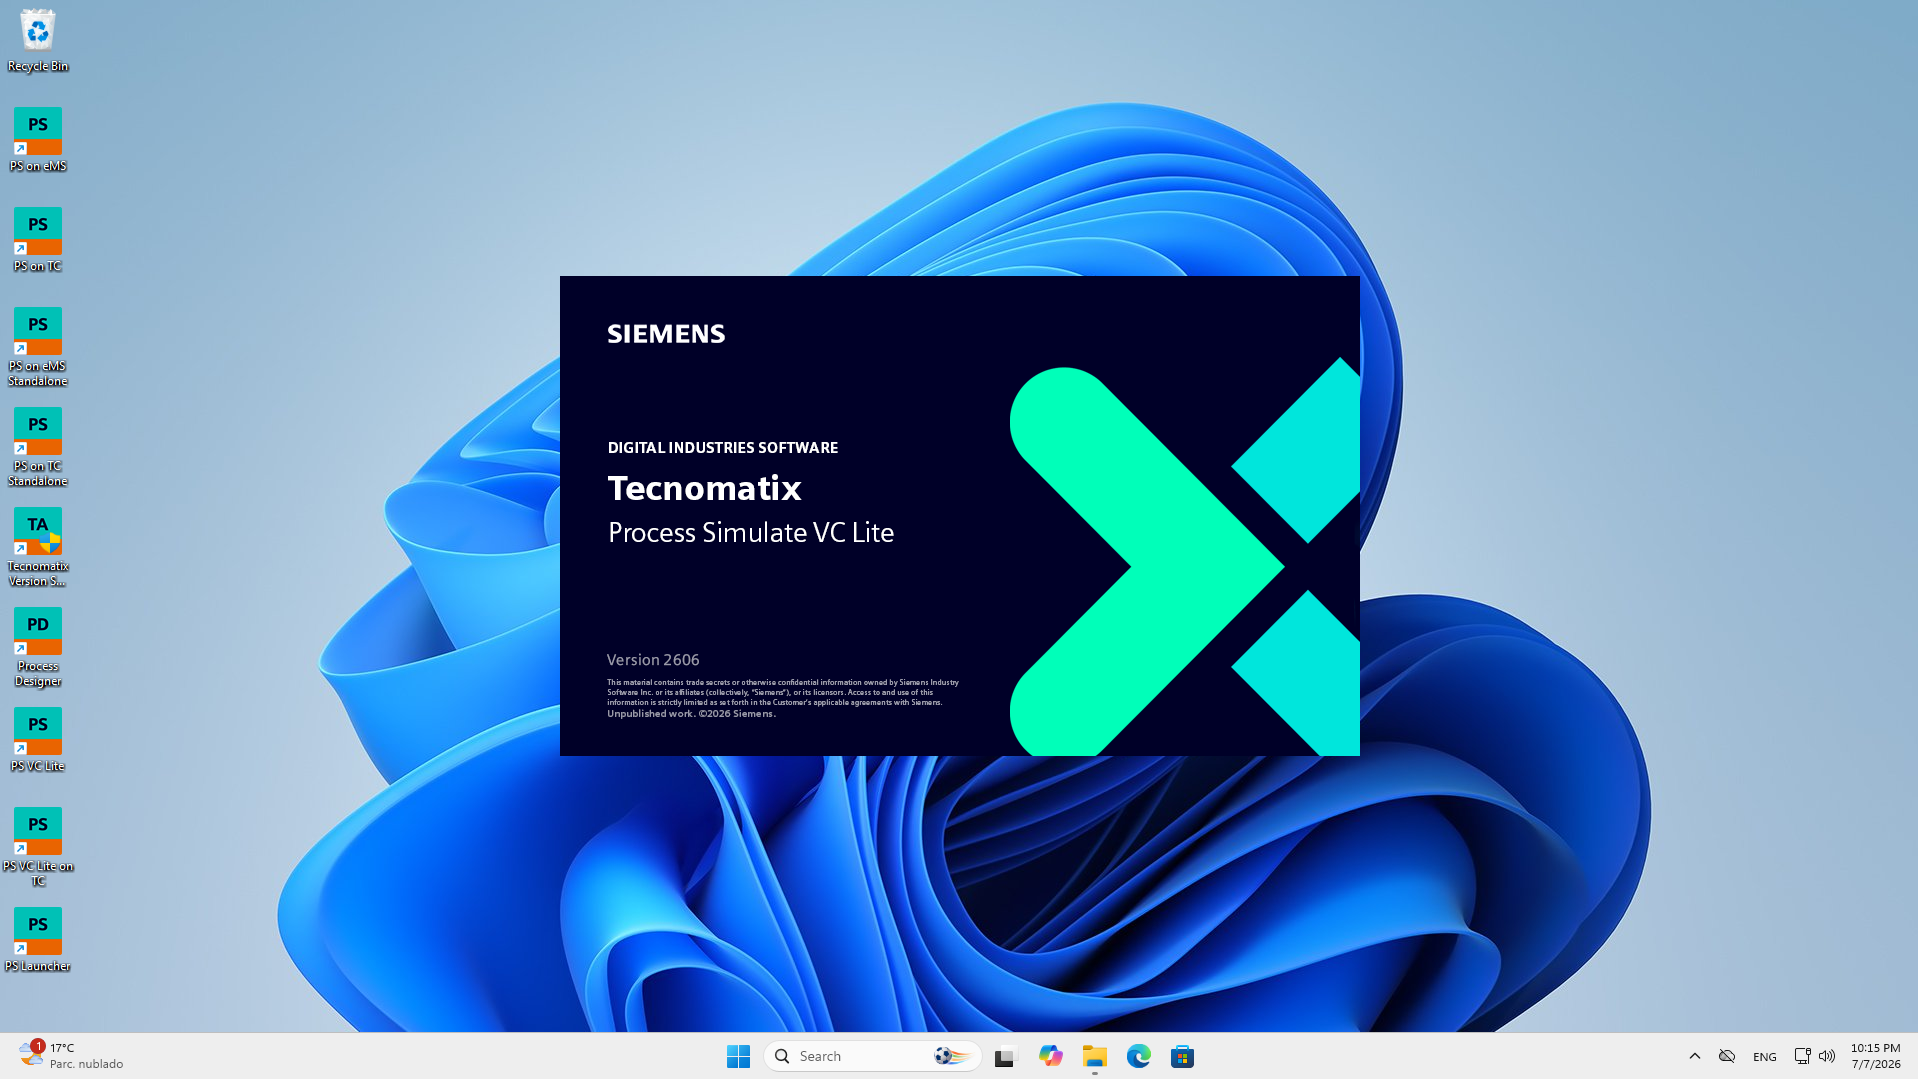Open the Recycle Bin desktop icon
Screen dimensions: 1918x1079
click(x=38, y=40)
